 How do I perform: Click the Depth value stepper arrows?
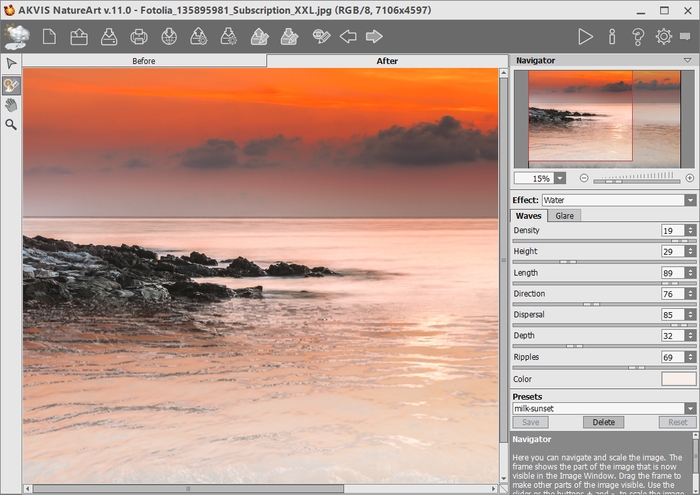691,336
